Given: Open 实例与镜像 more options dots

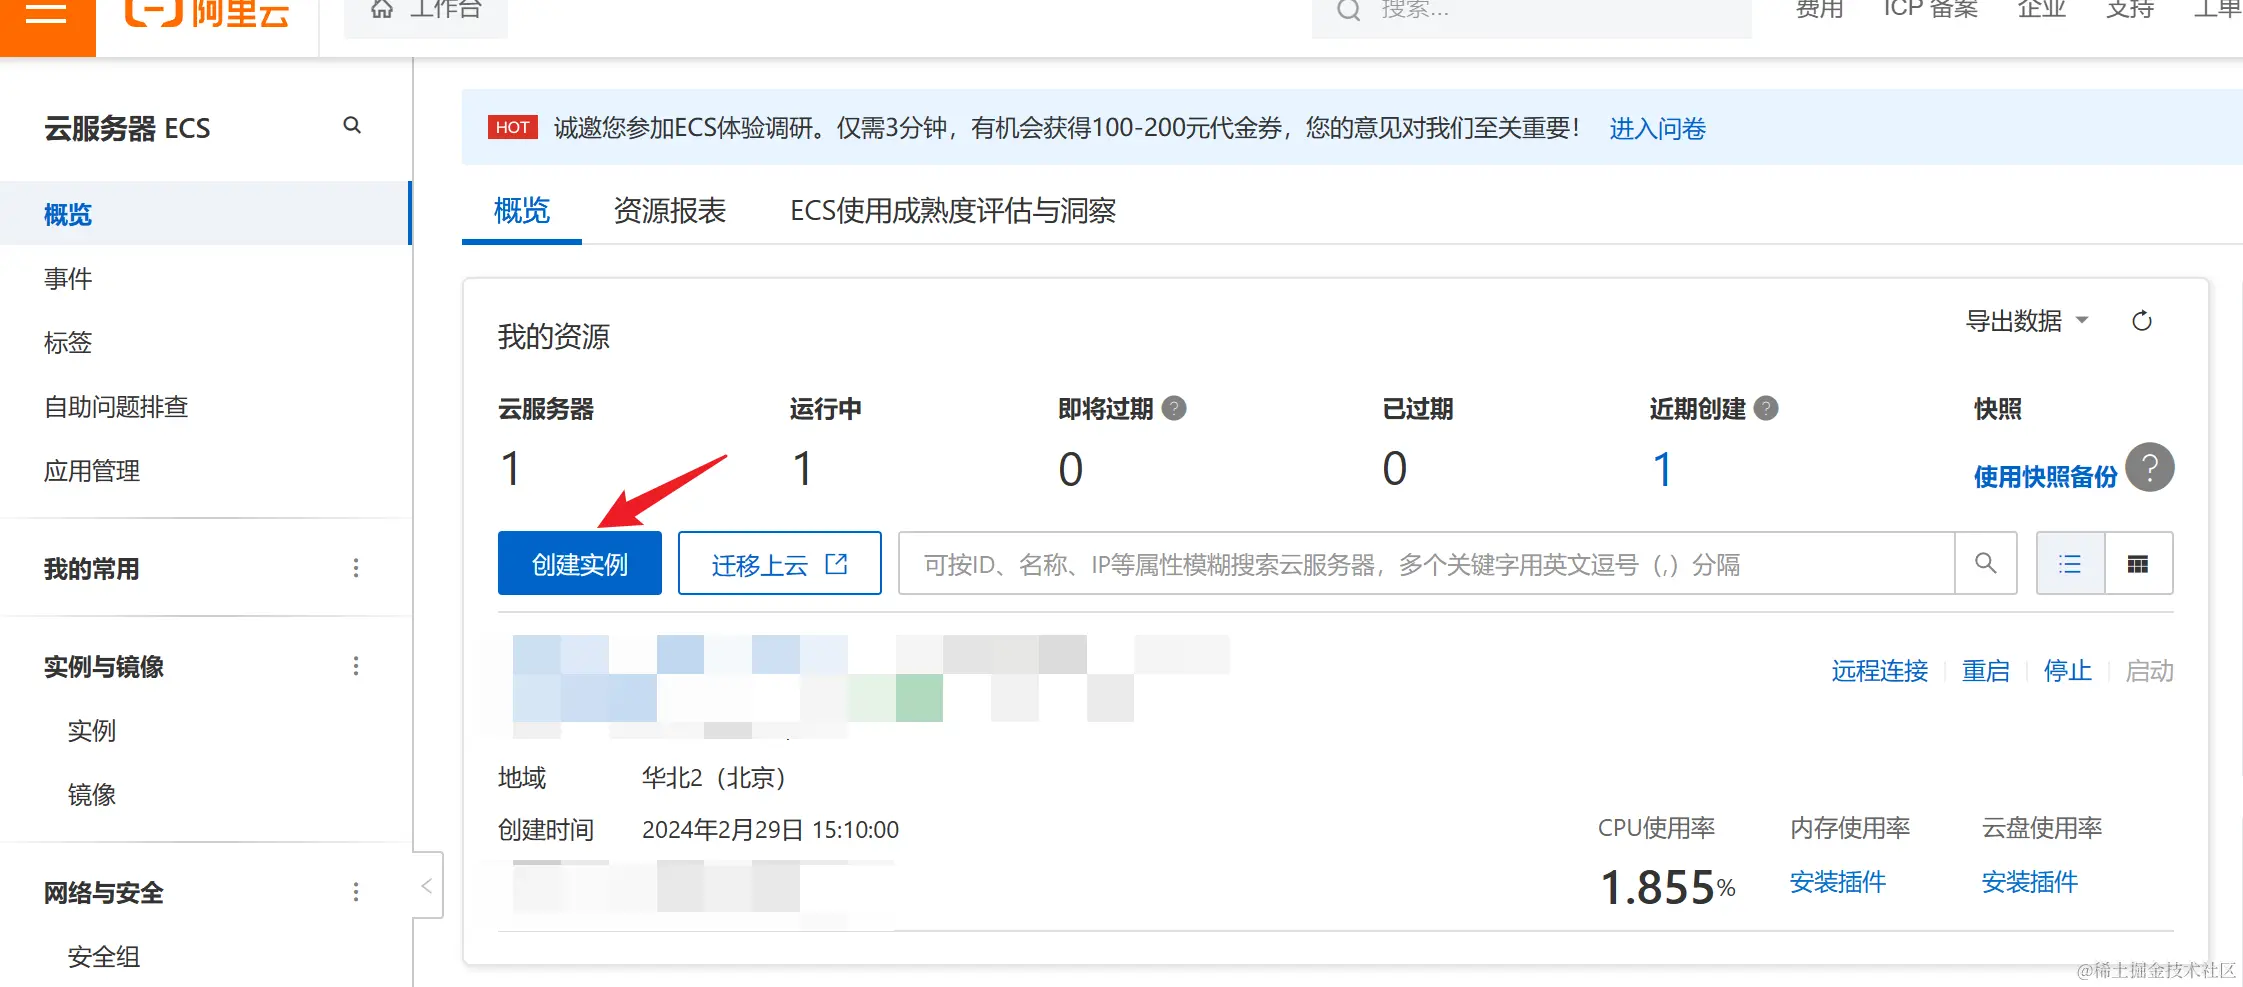Looking at the screenshot, I should (x=356, y=666).
